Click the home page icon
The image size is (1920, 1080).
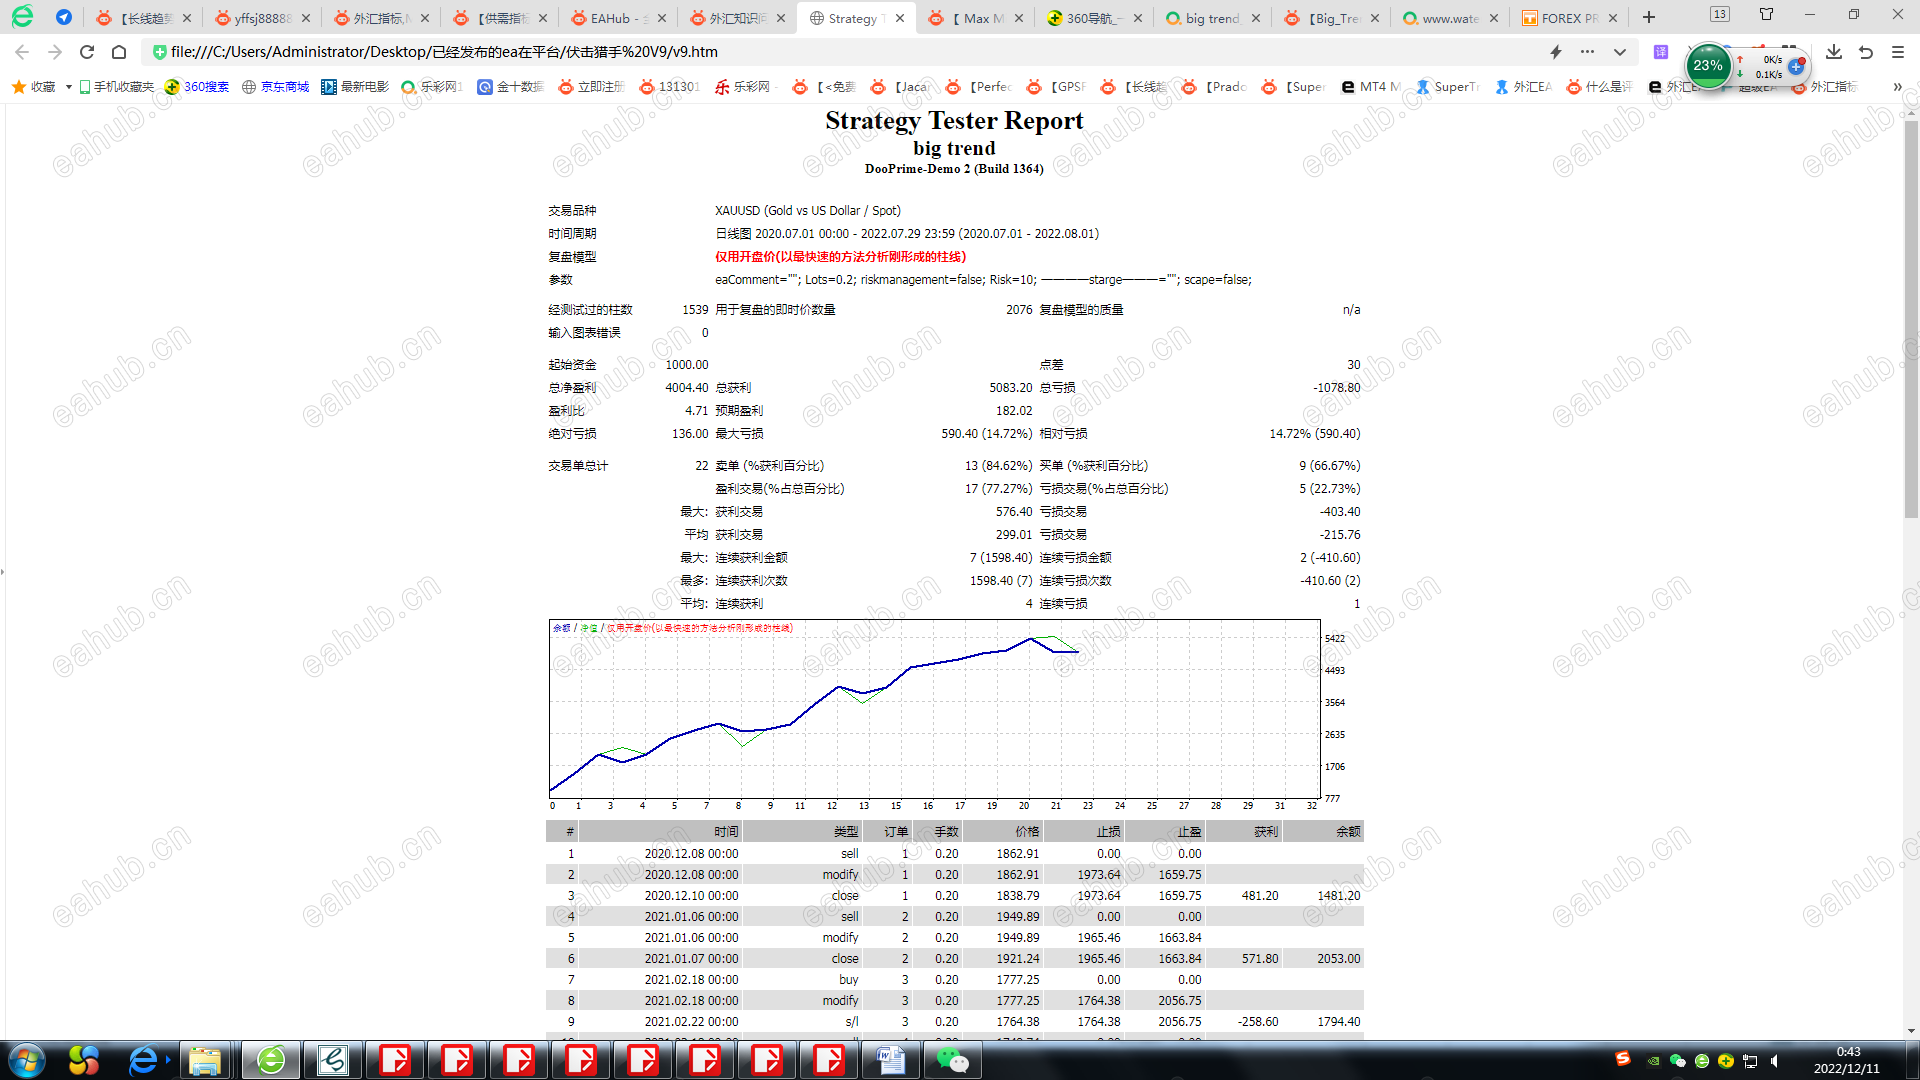tap(119, 52)
